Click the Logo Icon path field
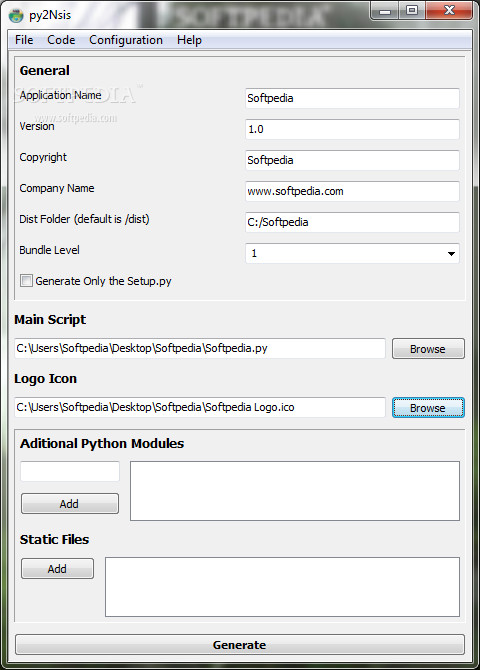 pyautogui.click(x=200, y=407)
